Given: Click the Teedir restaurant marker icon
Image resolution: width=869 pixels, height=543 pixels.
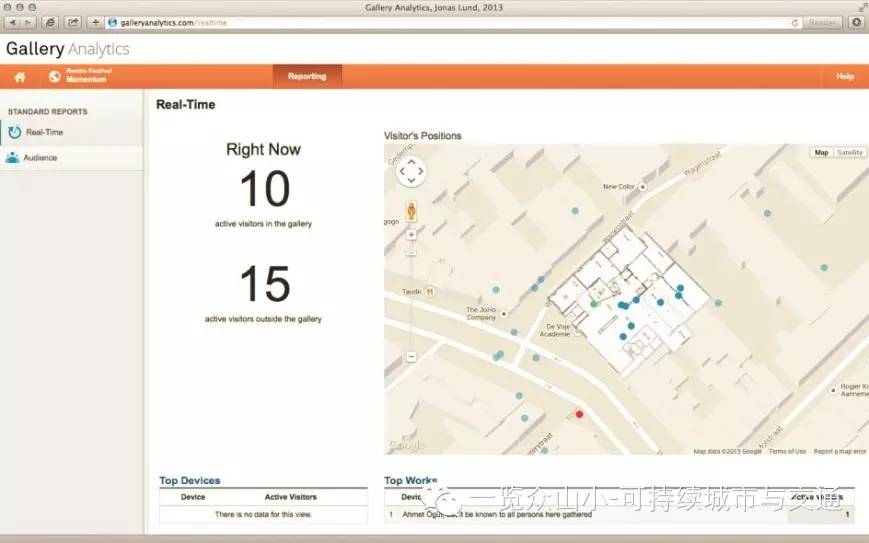Looking at the screenshot, I should tap(430, 291).
